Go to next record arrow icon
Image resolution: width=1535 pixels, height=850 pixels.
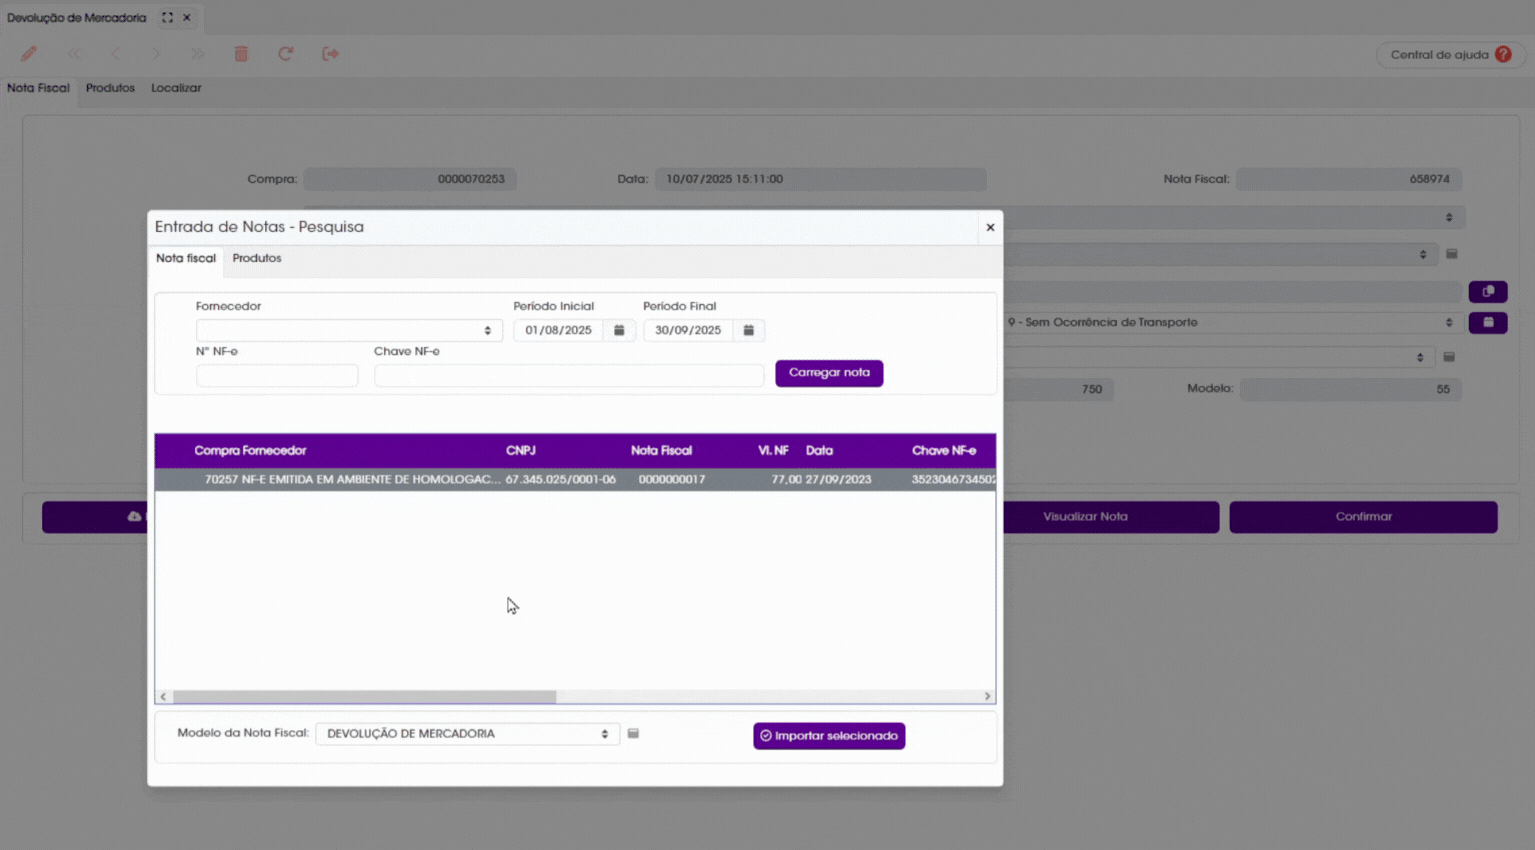pos(156,54)
